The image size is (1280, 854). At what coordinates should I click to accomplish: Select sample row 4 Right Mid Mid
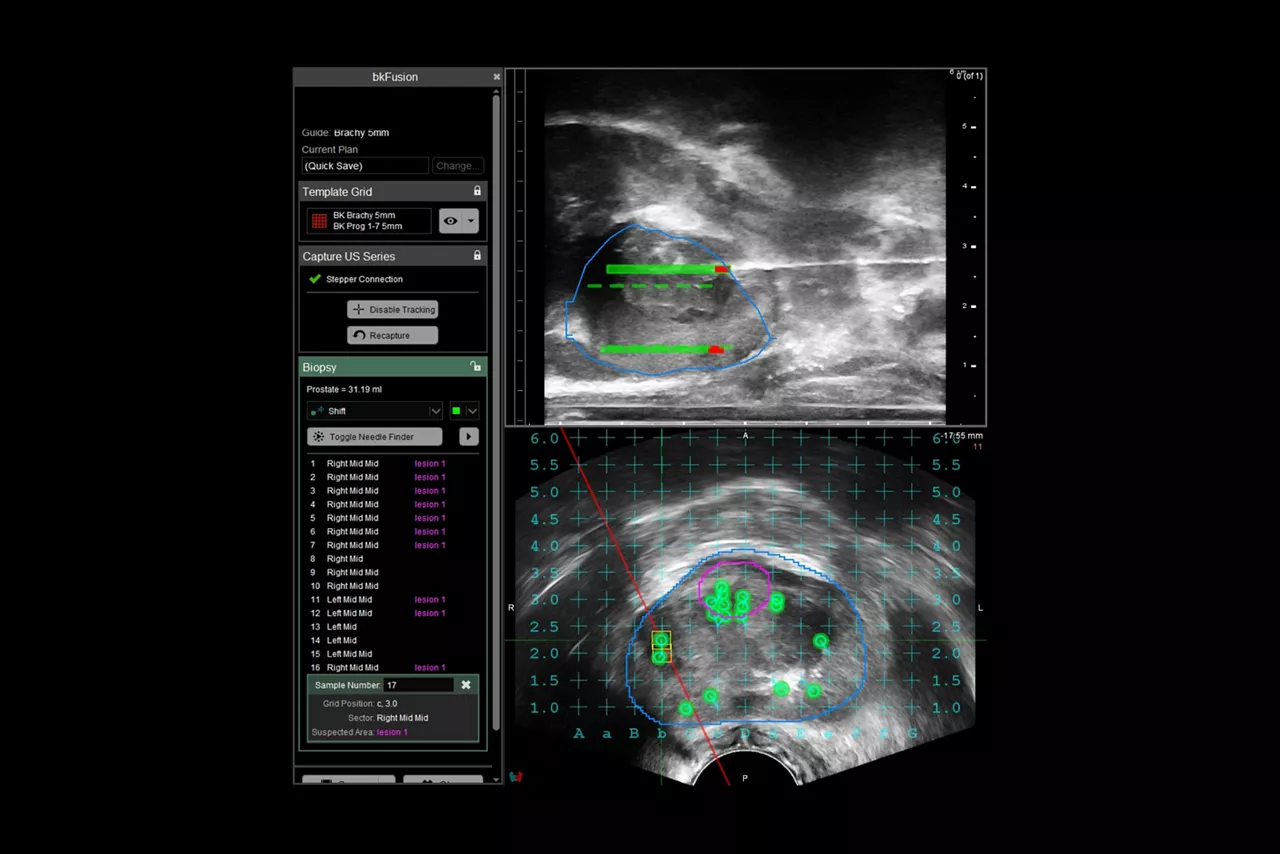(x=392, y=505)
